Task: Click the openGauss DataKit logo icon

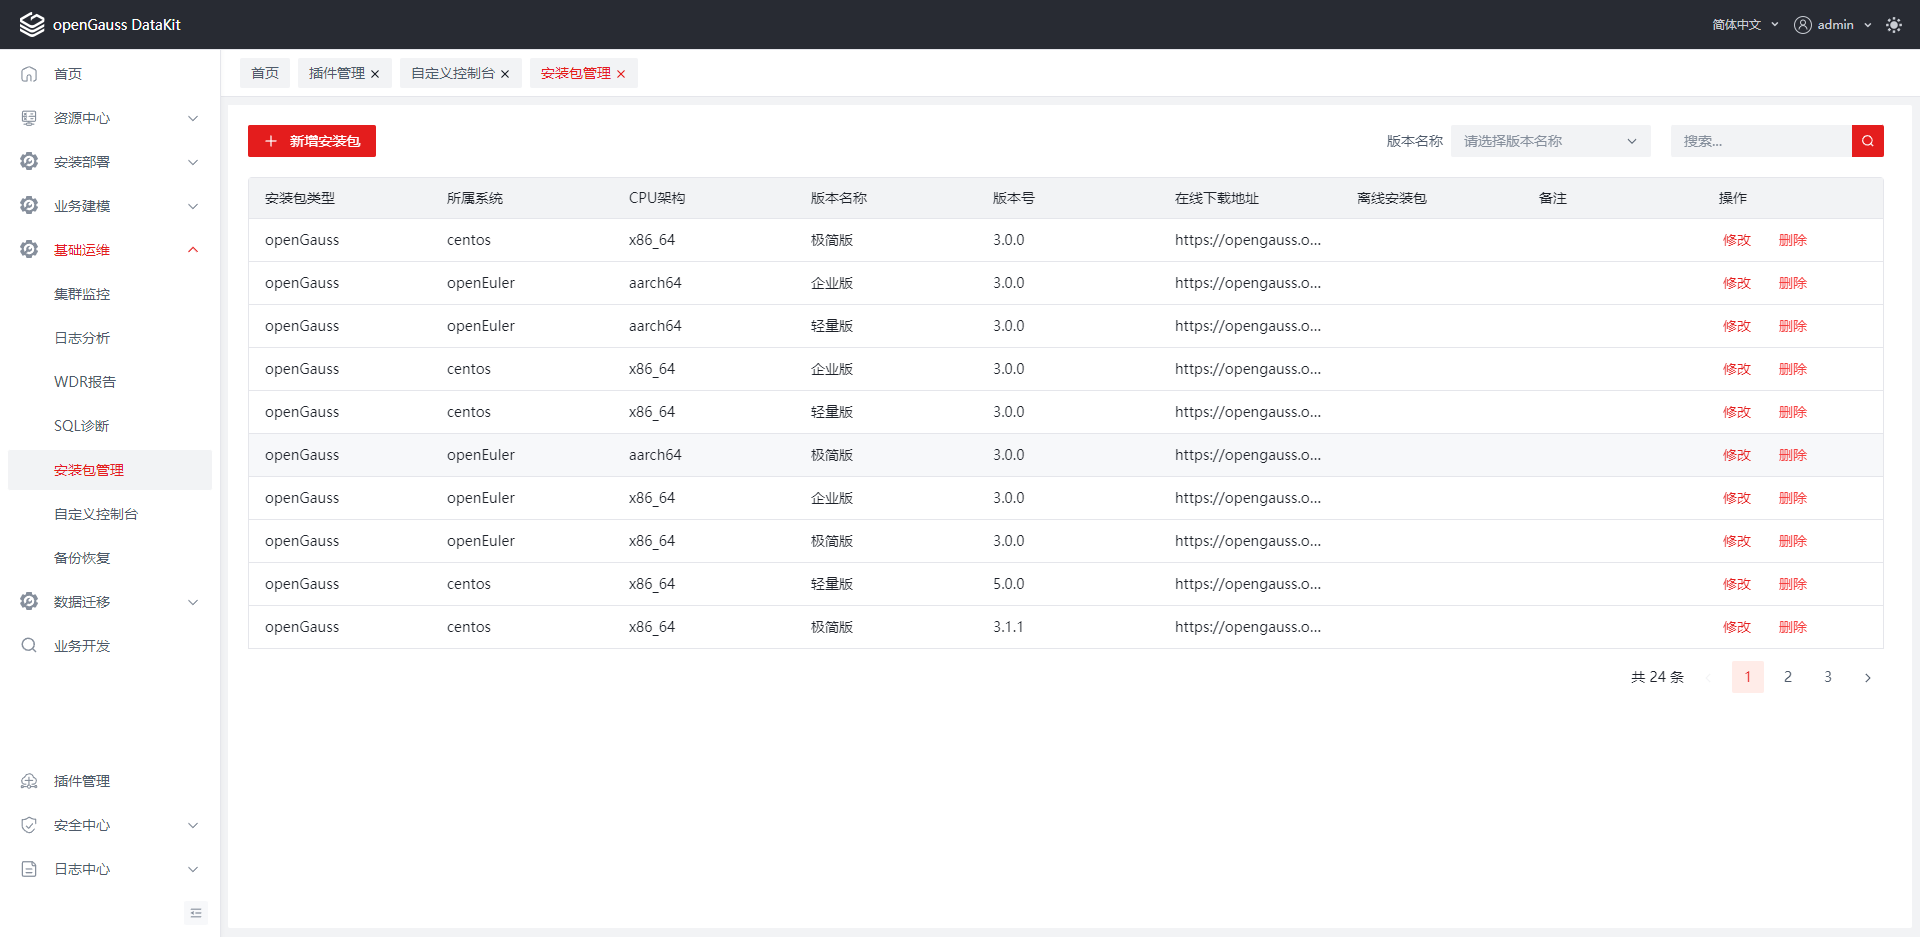Action: 32,24
